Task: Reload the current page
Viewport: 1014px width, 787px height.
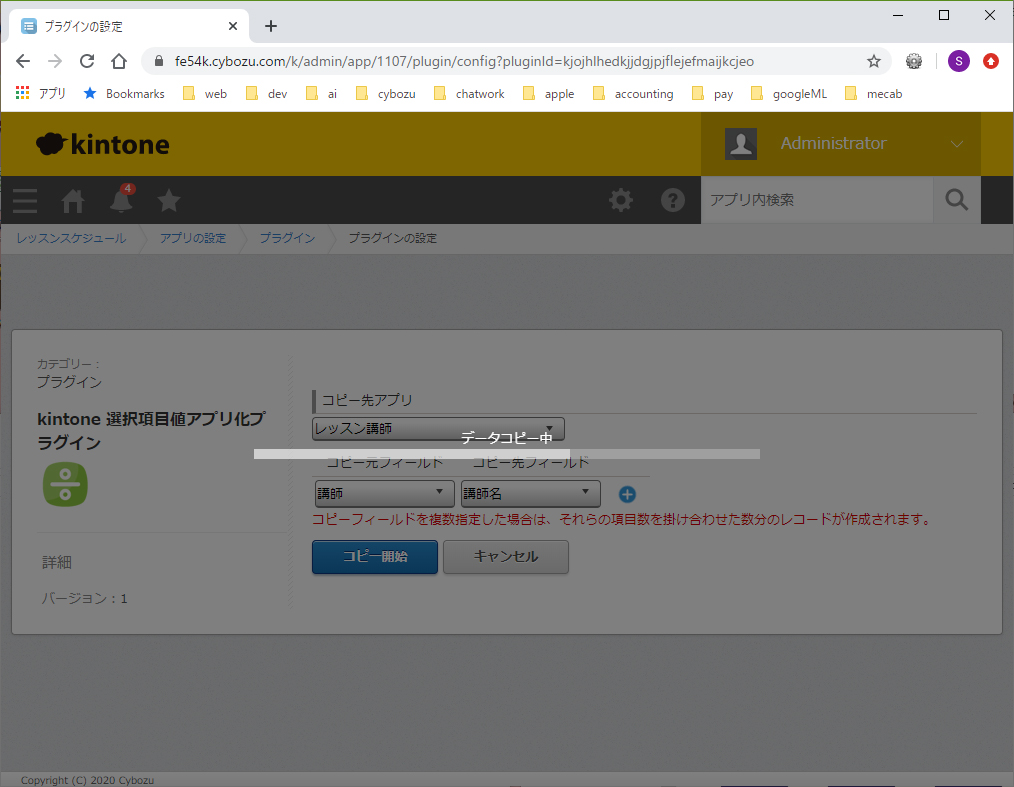Action: [87, 61]
